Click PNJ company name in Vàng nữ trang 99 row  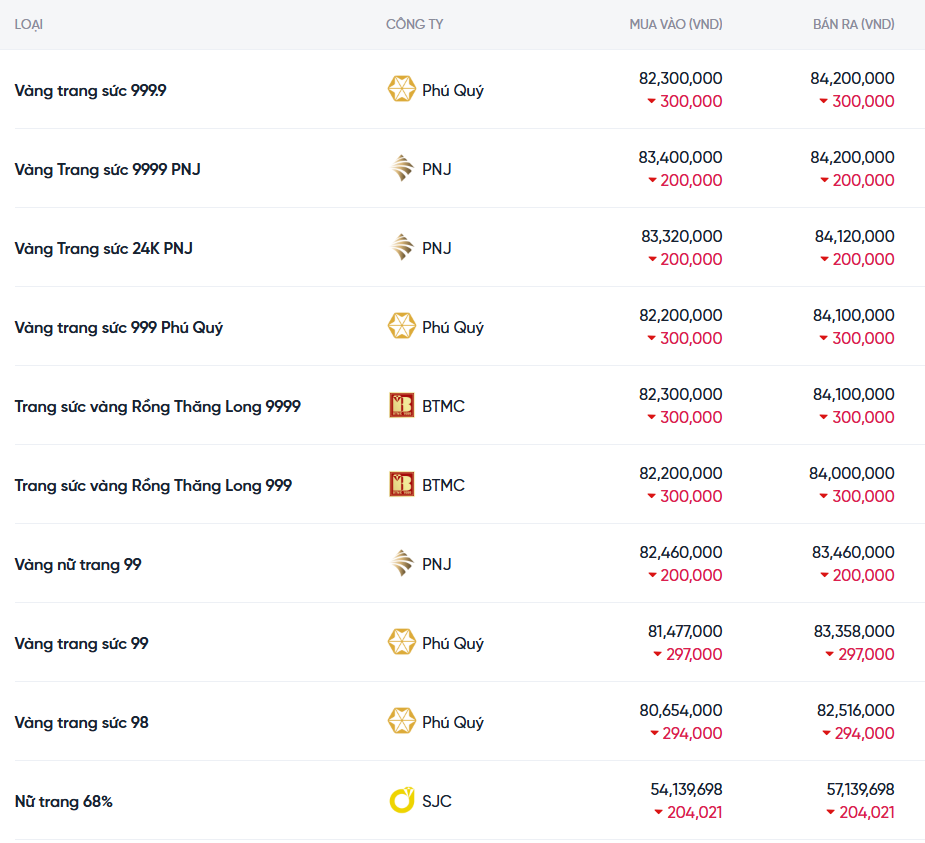(437, 565)
